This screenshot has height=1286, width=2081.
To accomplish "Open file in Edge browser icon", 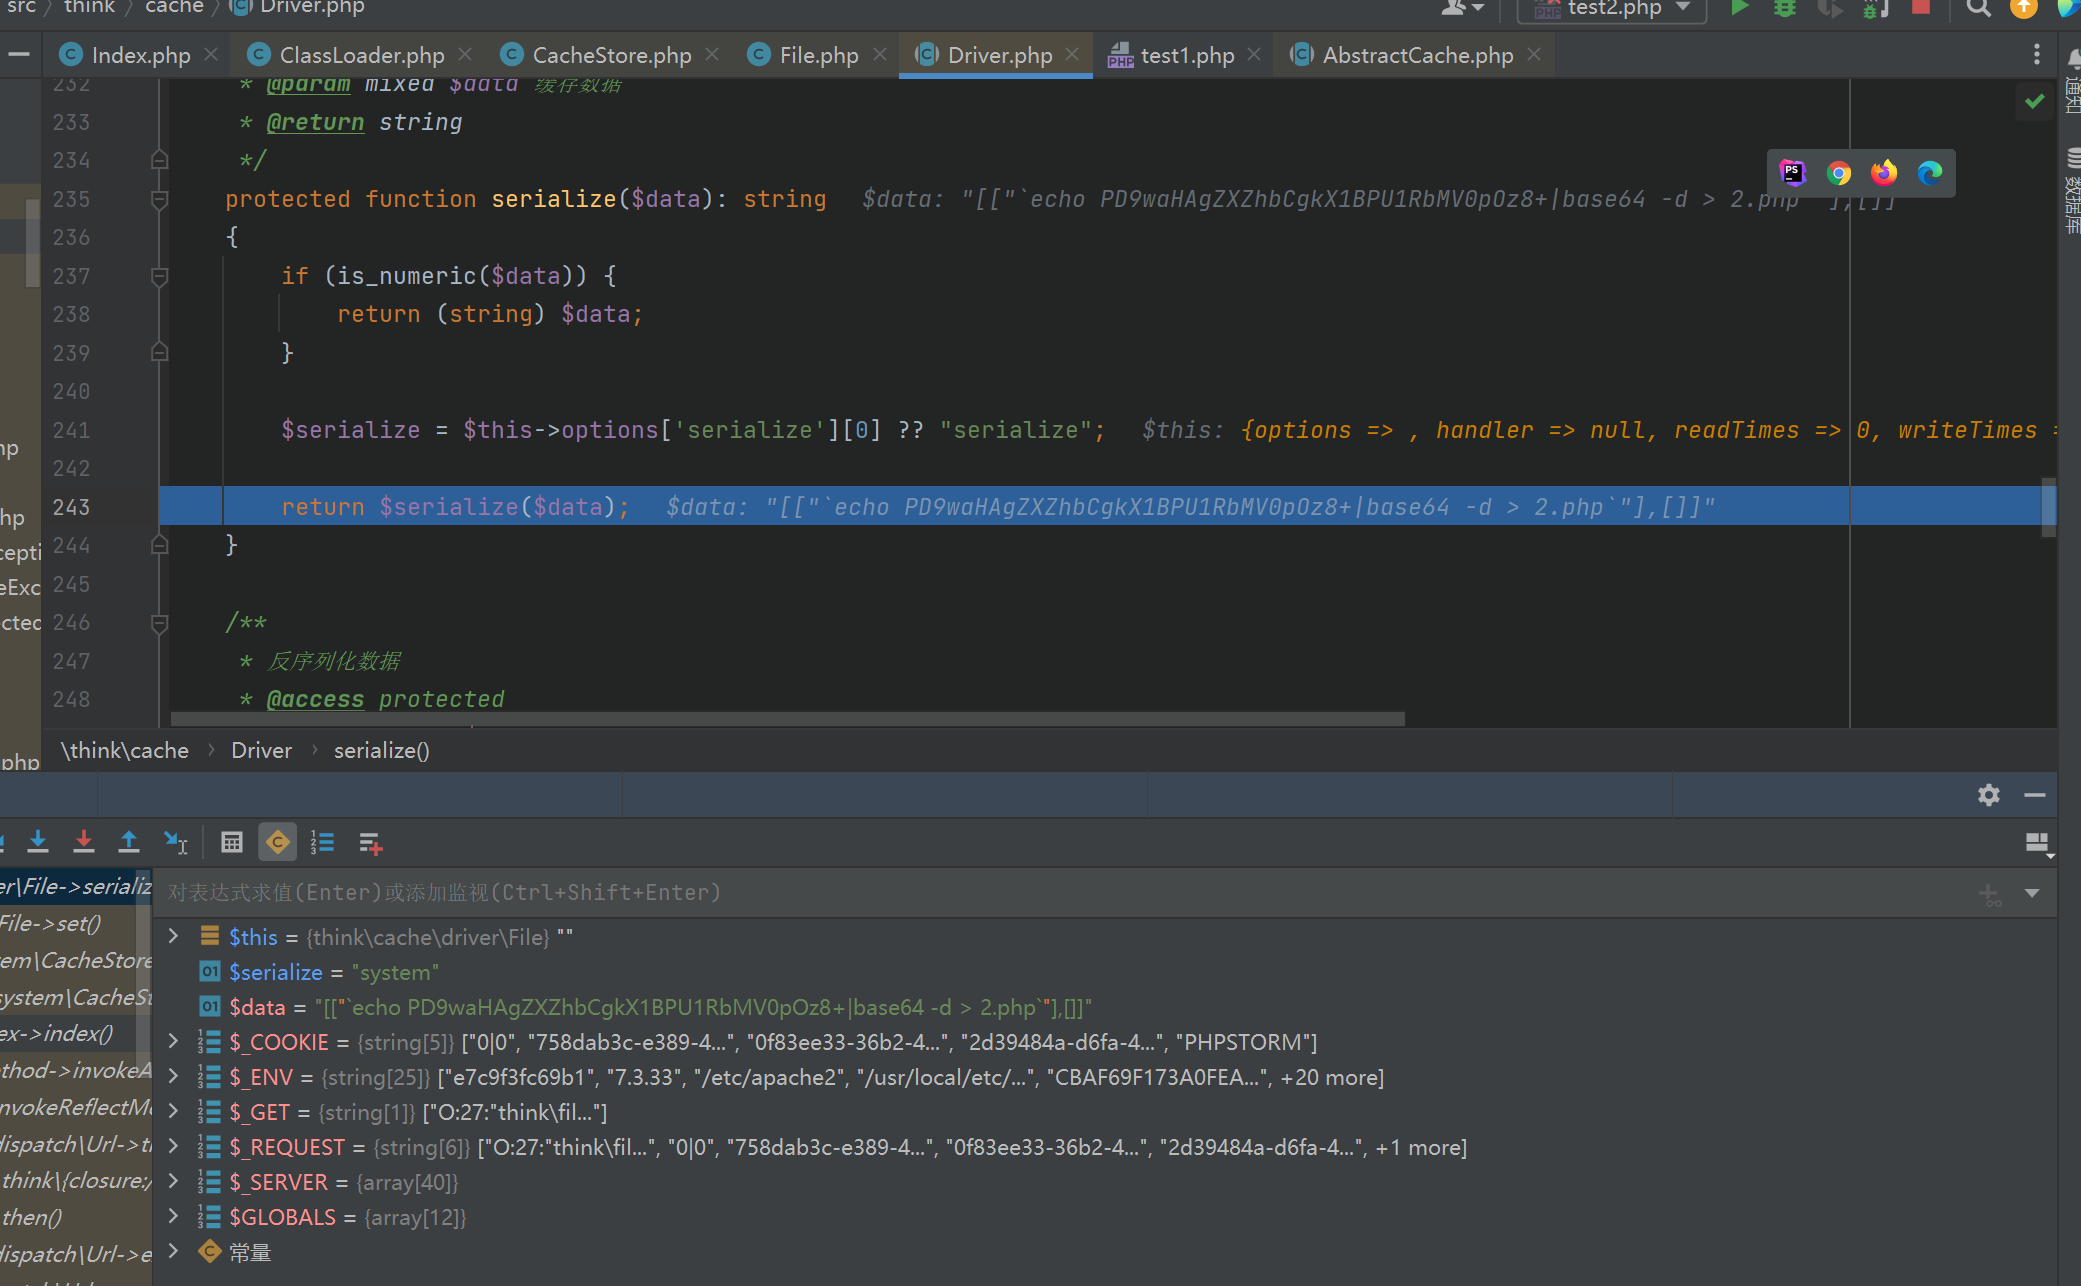I will tap(1930, 173).
